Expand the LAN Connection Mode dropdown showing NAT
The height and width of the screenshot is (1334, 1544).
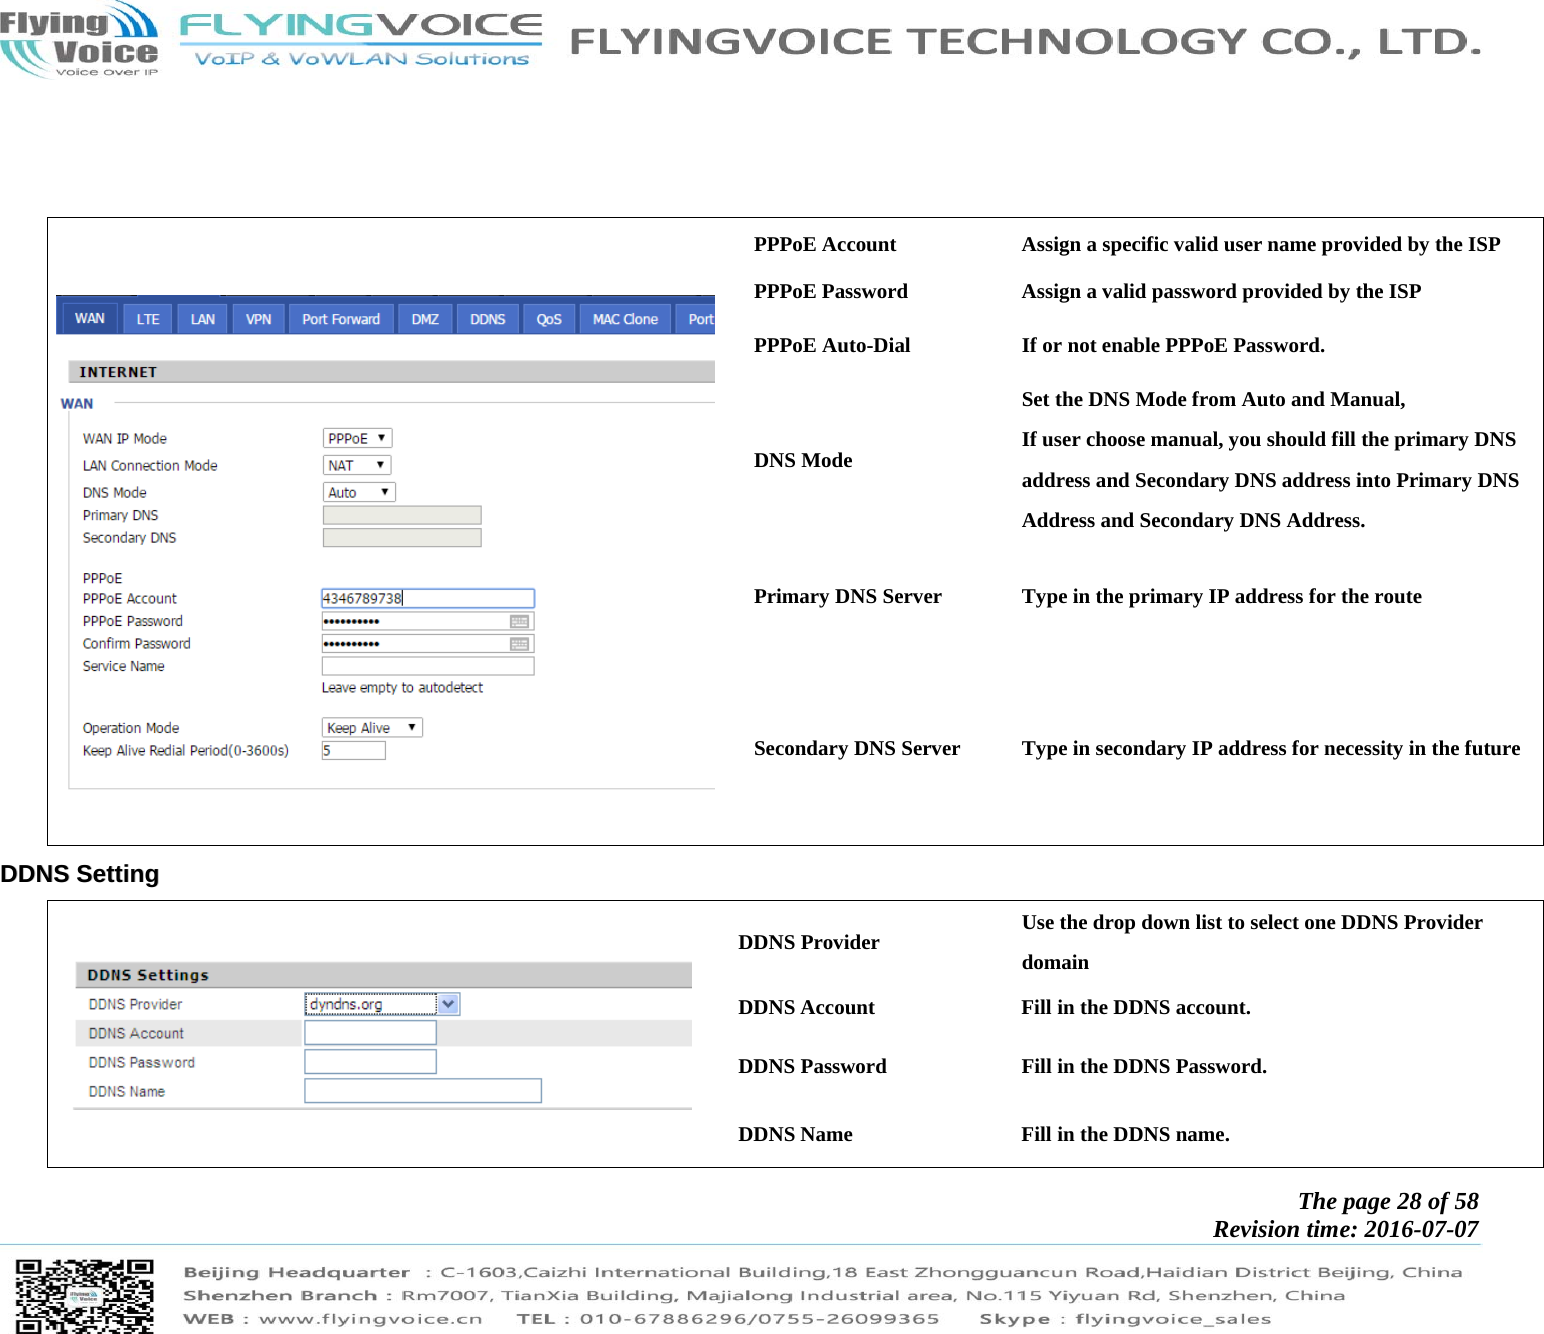(357, 465)
